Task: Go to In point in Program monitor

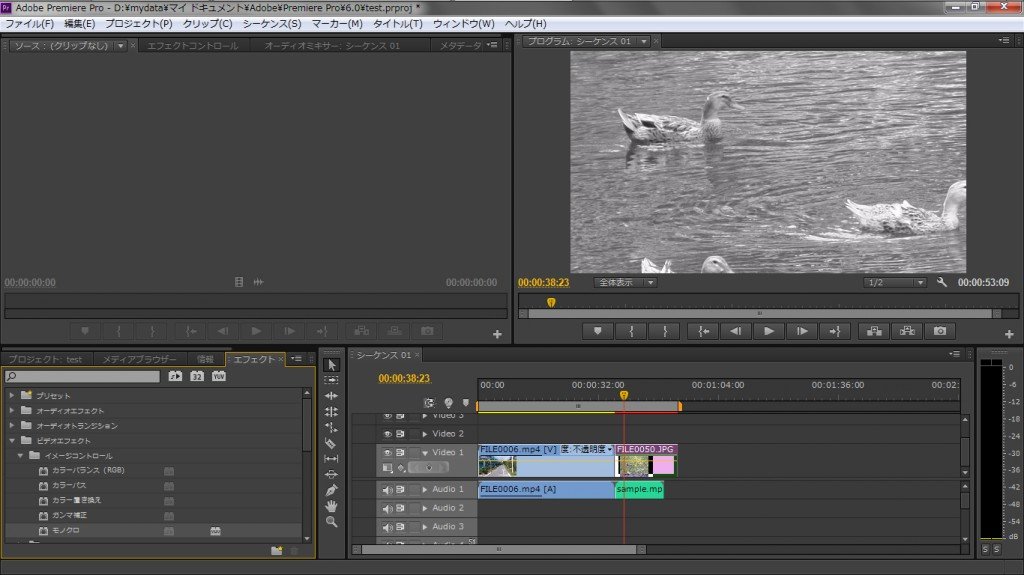Action: (x=703, y=331)
